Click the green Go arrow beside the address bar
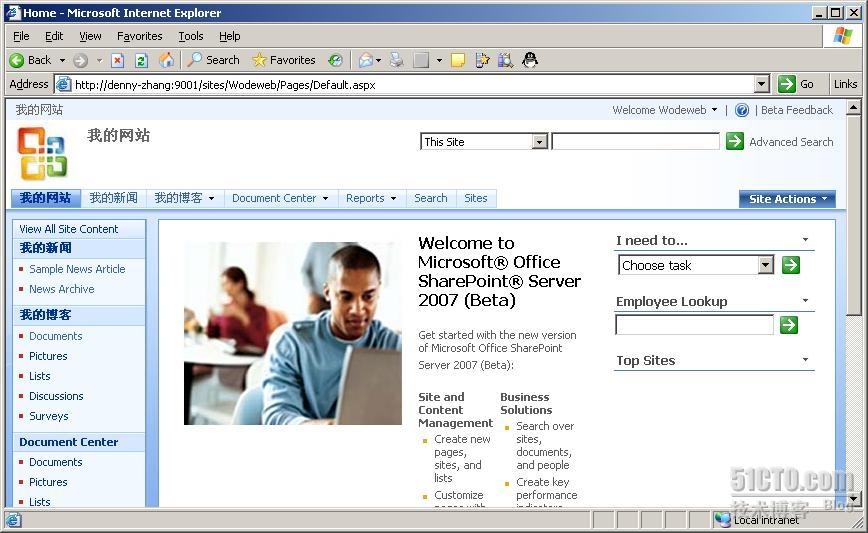 click(787, 84)
